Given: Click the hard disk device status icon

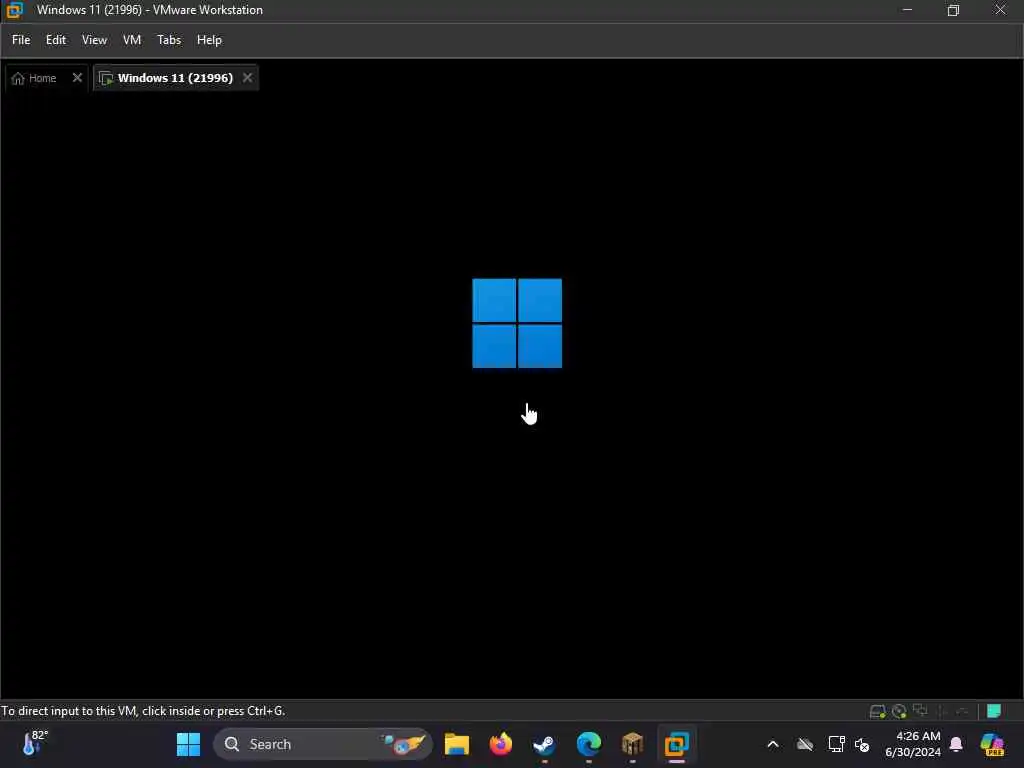Looking at the screenshot, I should click(x=877, y=711).
